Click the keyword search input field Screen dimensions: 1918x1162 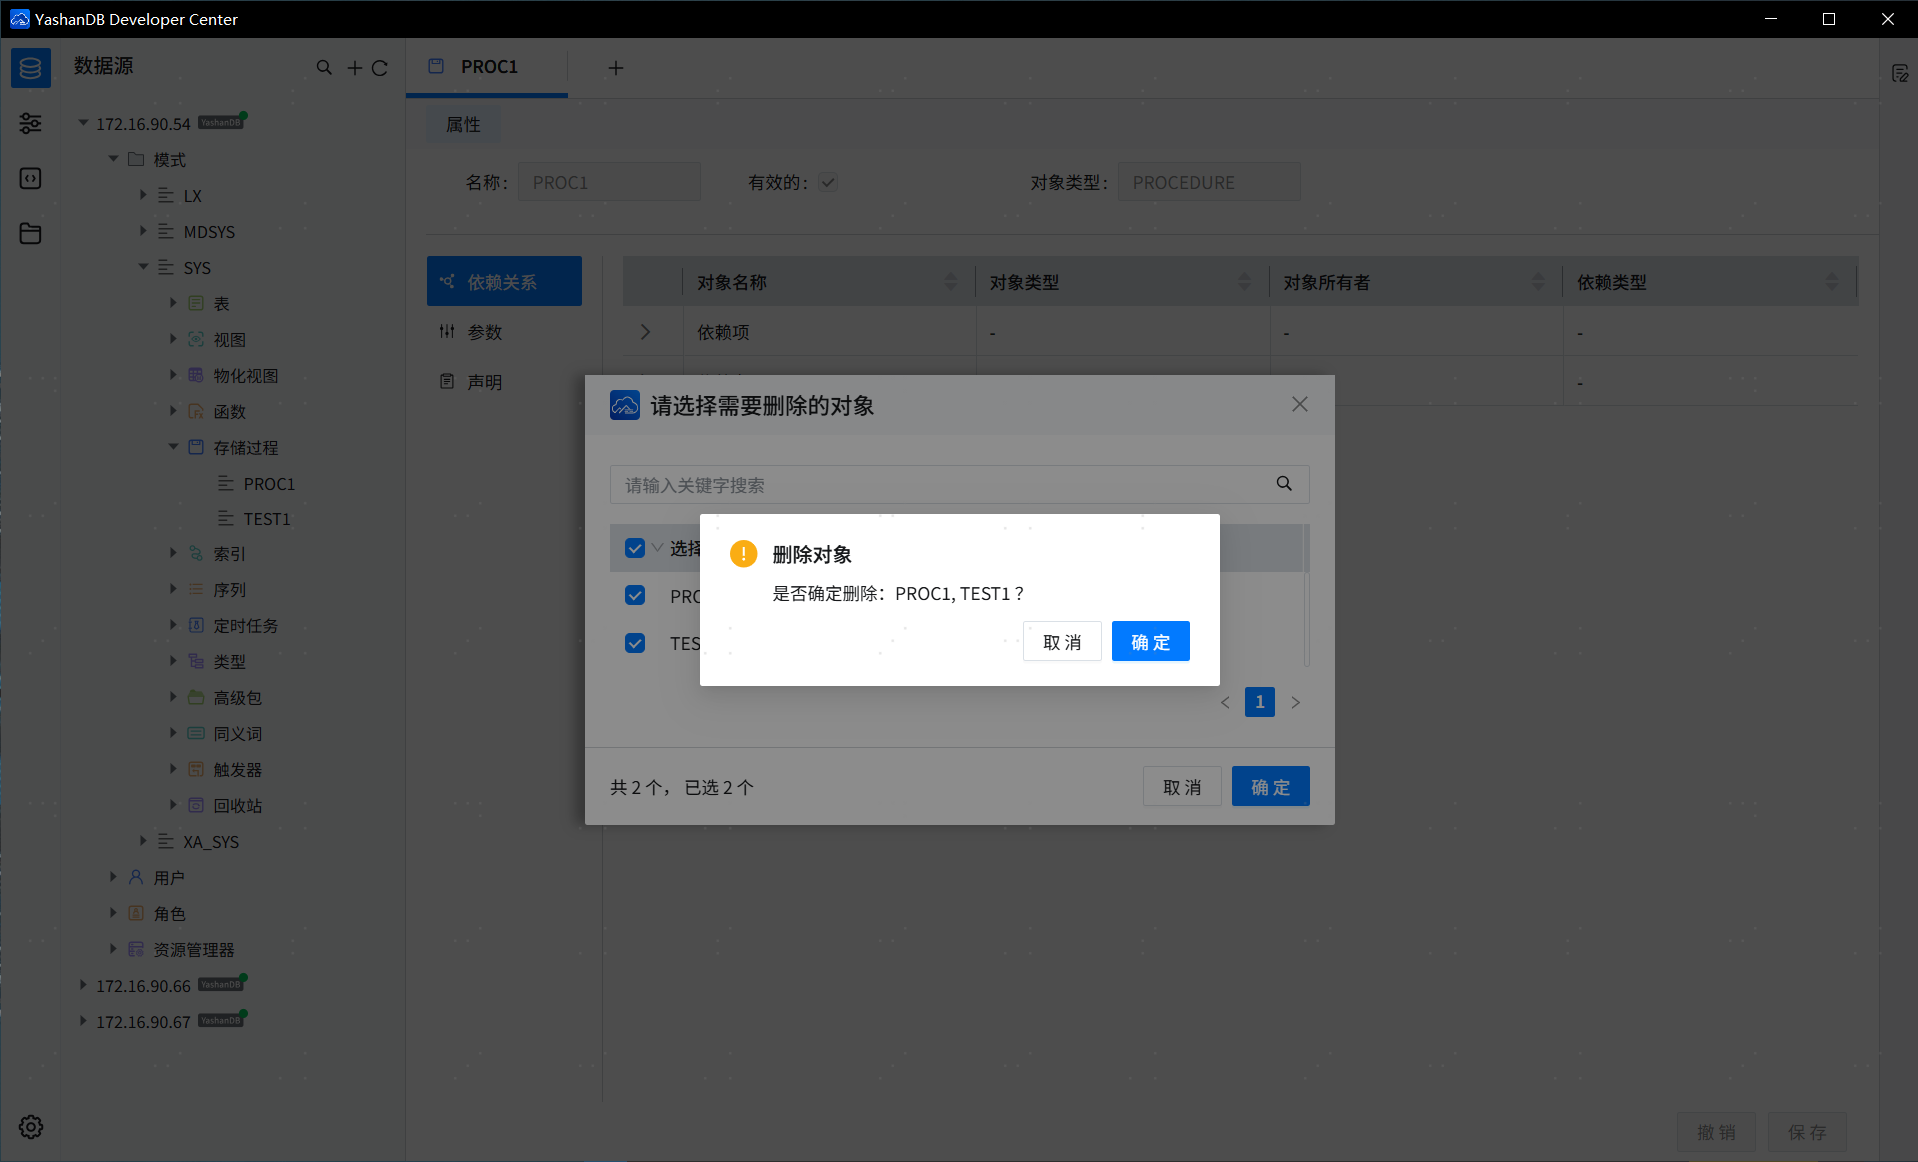pos(940,485)
